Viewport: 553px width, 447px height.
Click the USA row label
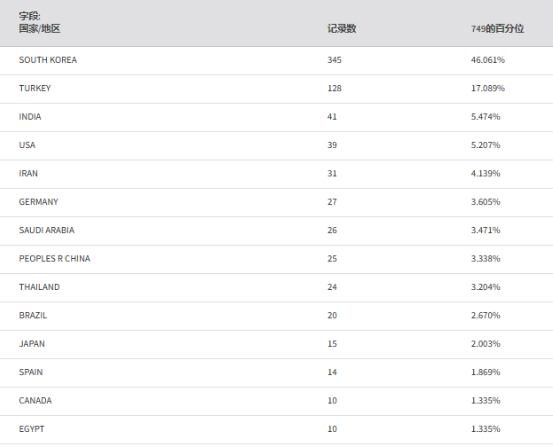point(27,145)
